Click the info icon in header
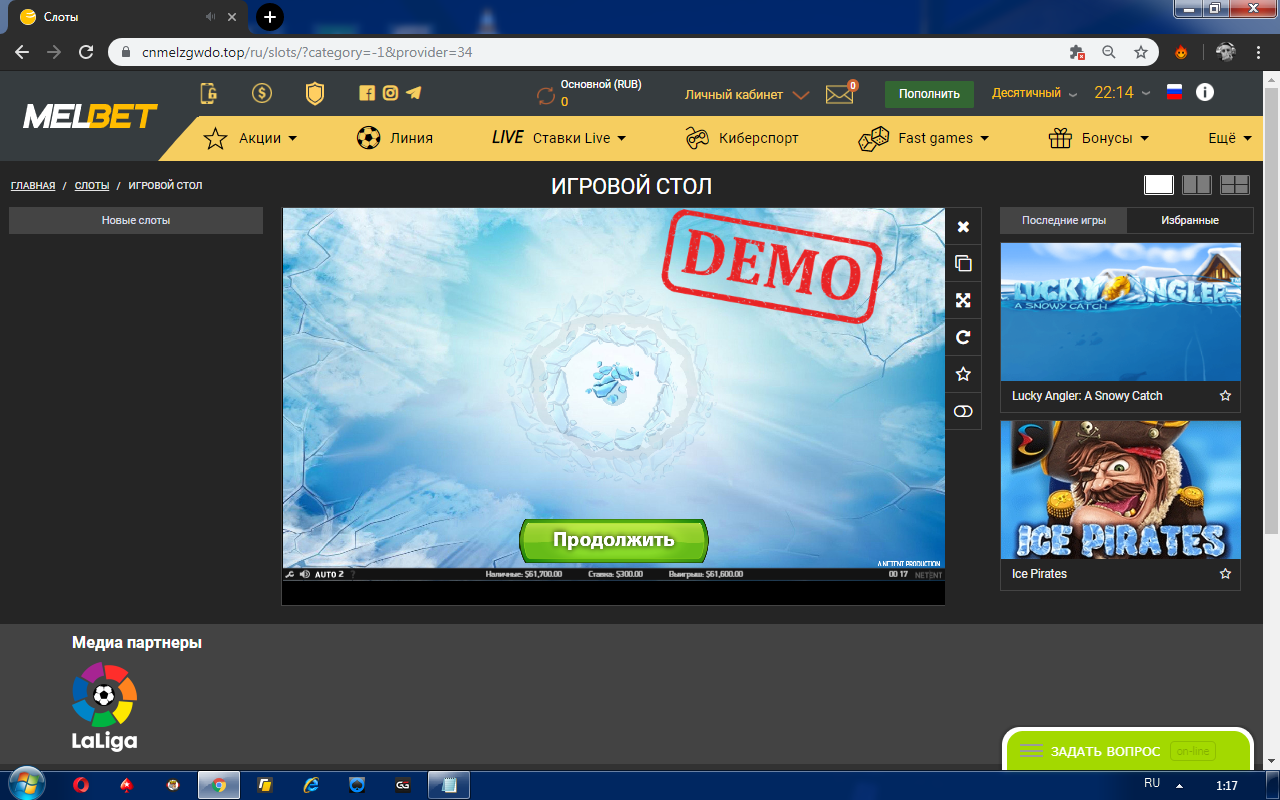Image resolution: width=1280 pixels, height=800 pixels. (1205, 92)
